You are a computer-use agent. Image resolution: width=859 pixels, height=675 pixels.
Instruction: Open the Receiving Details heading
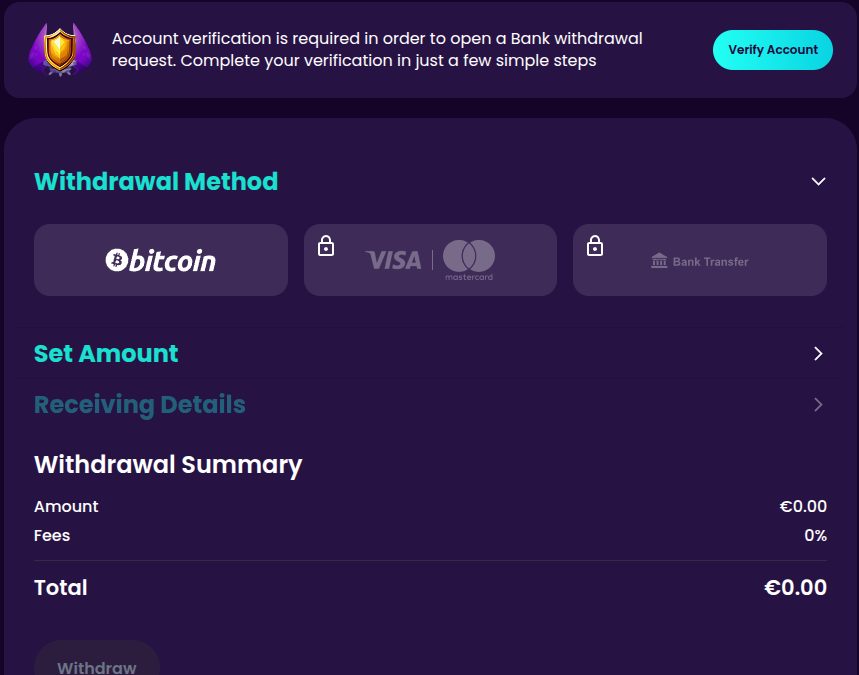coord(140,405)
